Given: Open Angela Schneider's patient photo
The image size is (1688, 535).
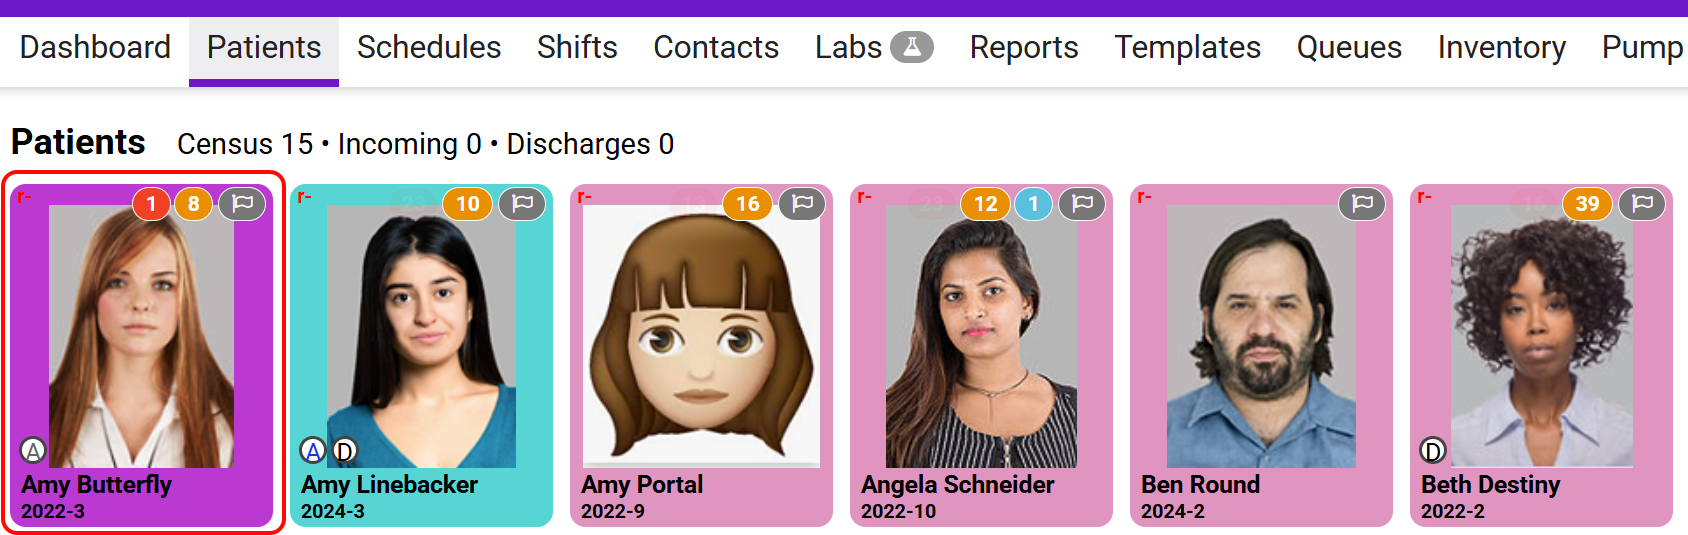Looking at the screenshot, I should pos(981,336).
